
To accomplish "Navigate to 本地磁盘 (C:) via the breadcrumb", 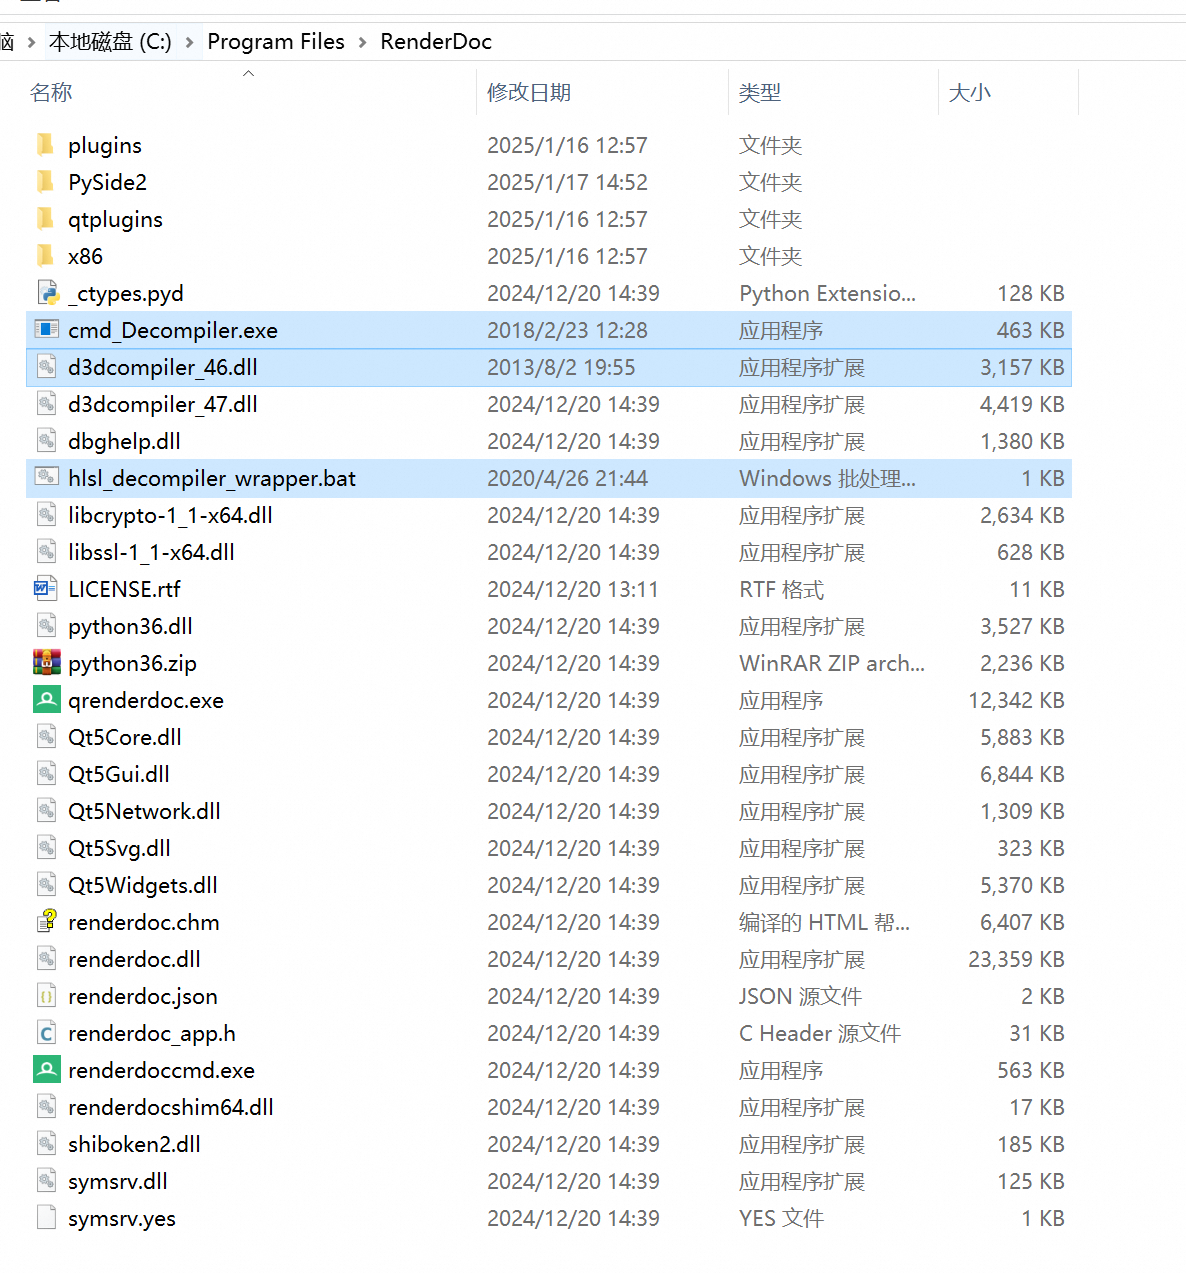I will [x=109, y=41].
